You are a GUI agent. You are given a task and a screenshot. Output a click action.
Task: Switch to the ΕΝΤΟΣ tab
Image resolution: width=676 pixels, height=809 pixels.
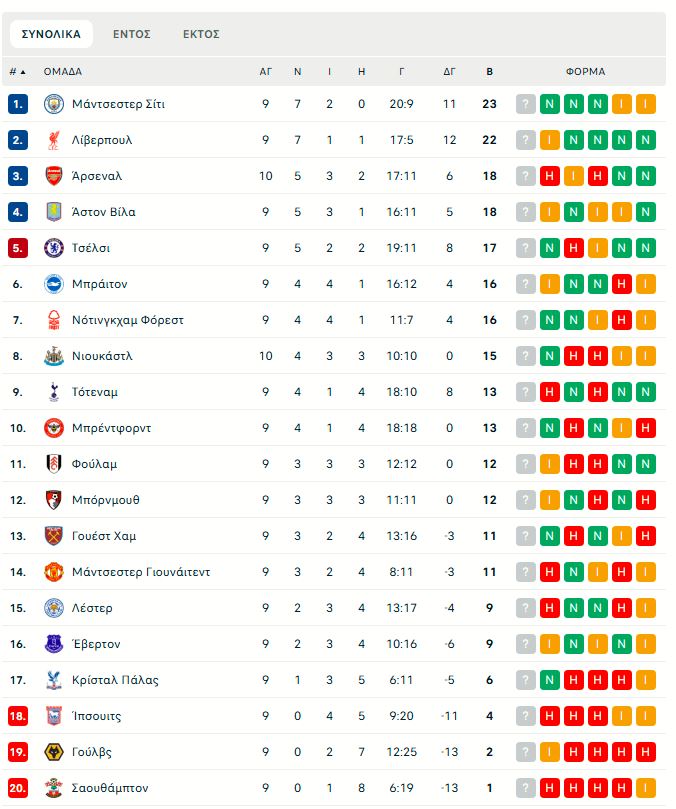point(131,34)
